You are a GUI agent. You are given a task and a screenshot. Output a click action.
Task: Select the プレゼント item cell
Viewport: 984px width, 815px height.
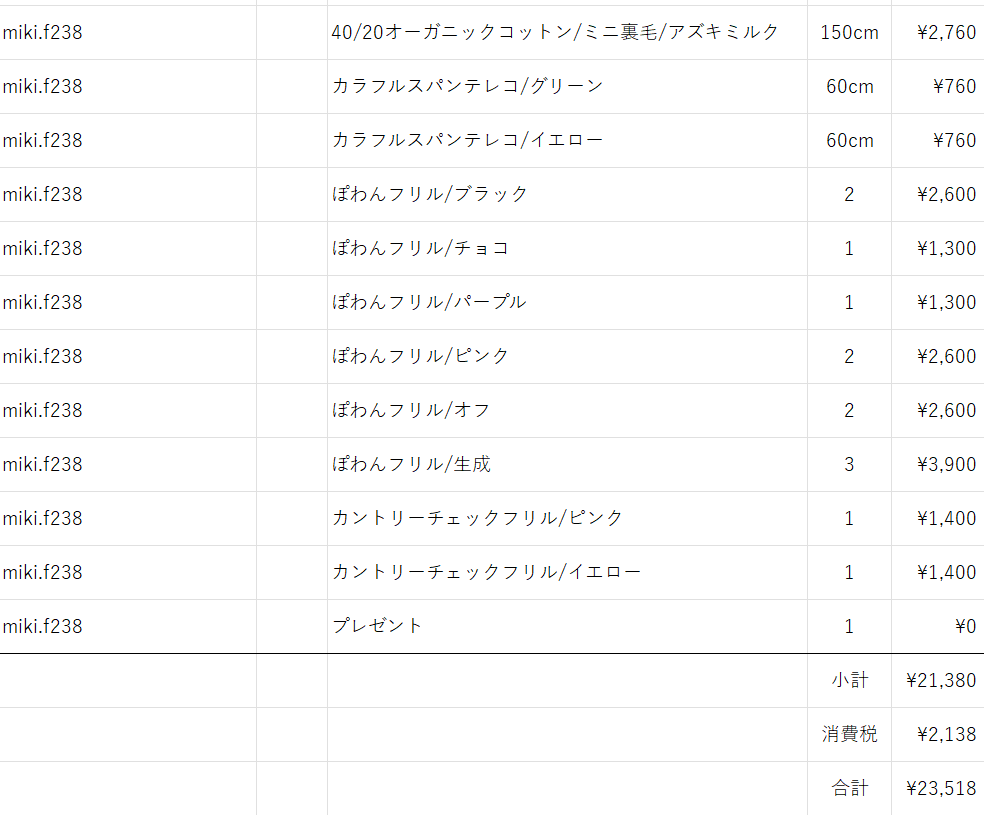(567, 626)
